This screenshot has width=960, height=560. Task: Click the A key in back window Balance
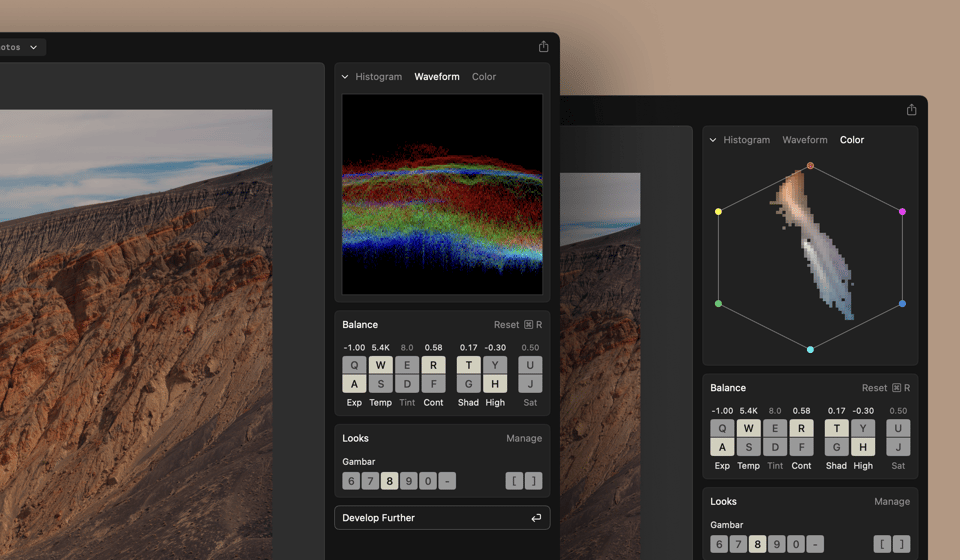pos(722,447)
